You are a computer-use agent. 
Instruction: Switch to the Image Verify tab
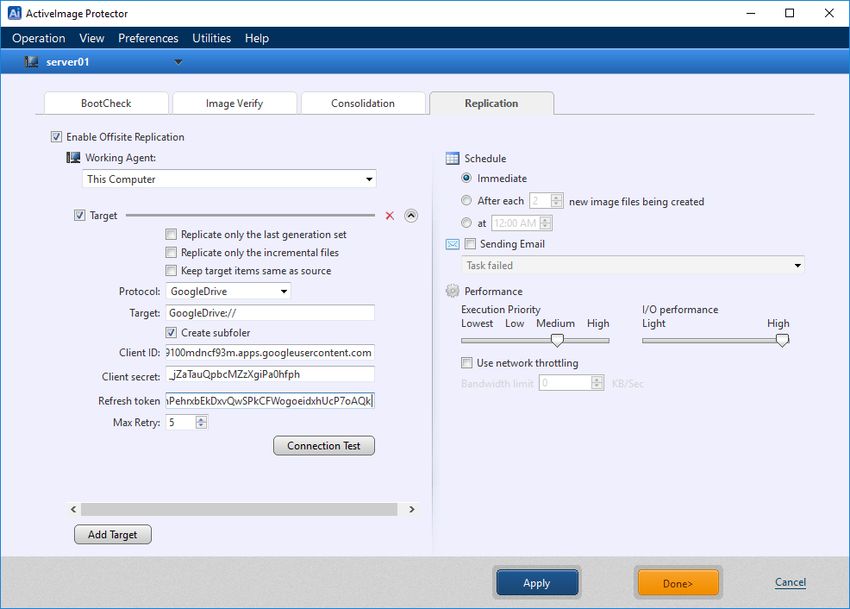pyautogui.click(x=234, y=103)
